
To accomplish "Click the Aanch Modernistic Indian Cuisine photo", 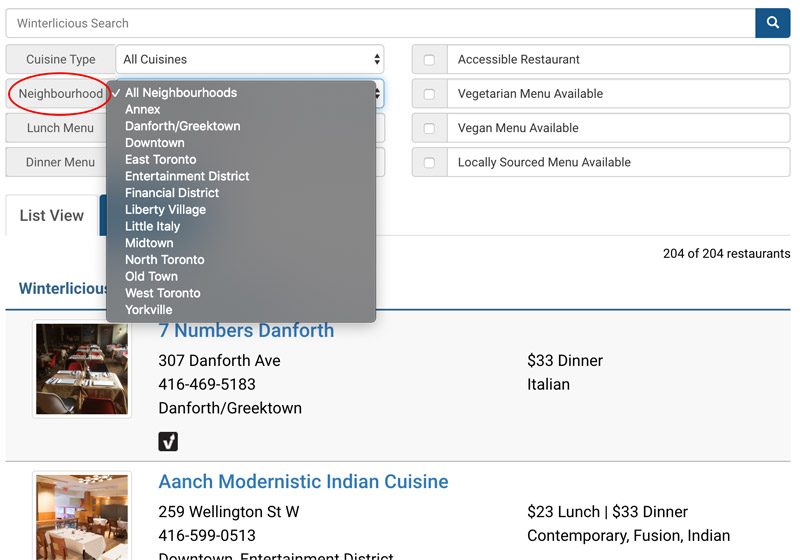I will coord(82,517).
